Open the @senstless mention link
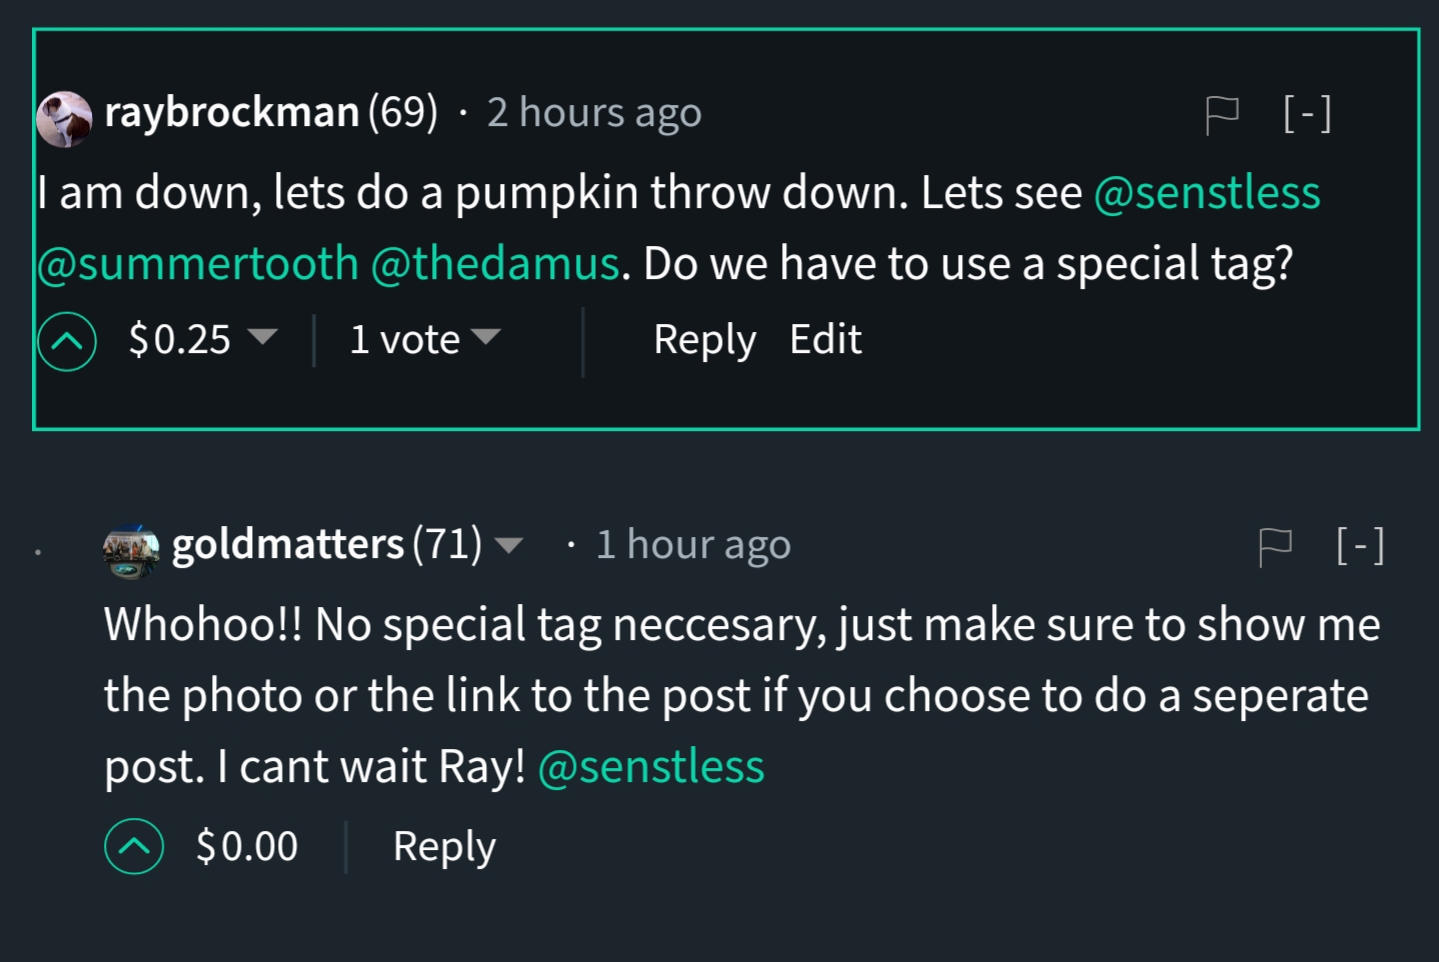 point(1209,192)
